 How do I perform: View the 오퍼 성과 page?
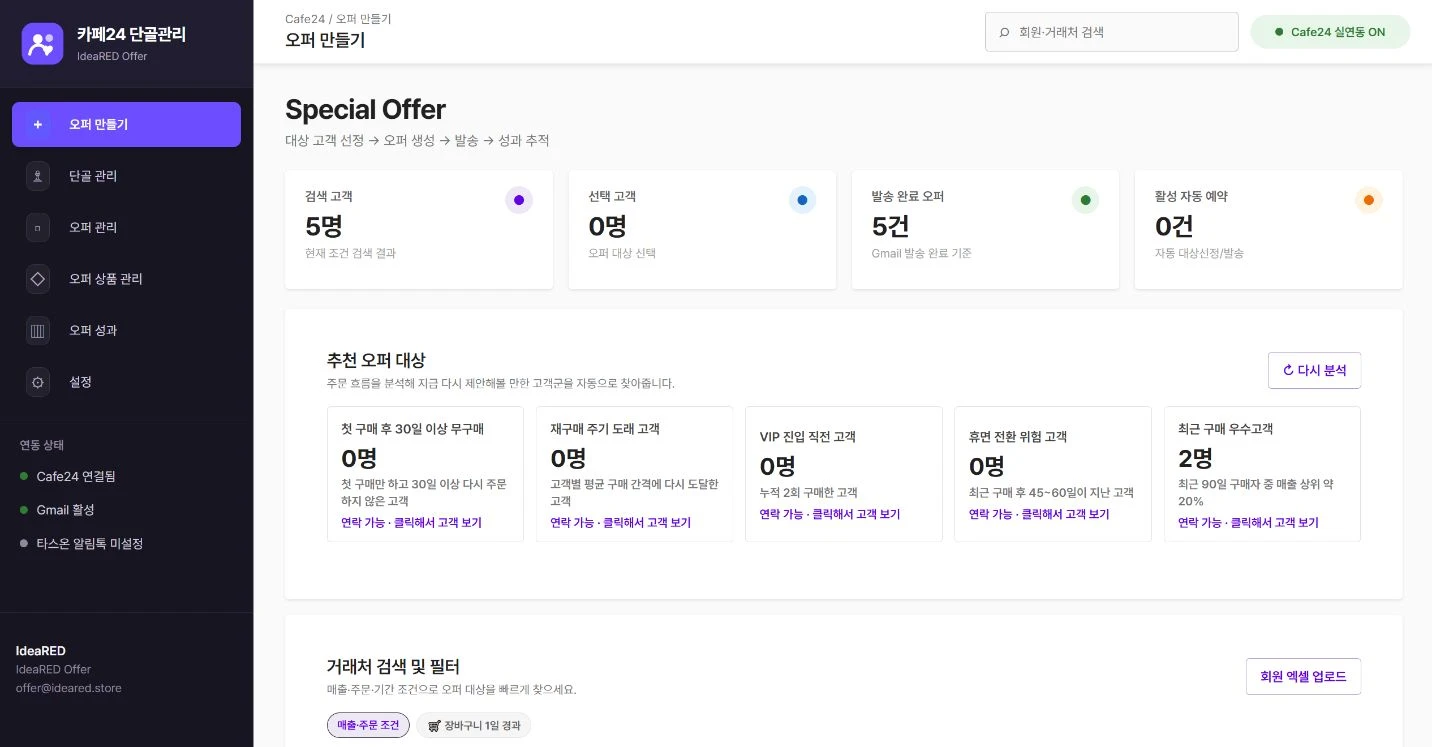click(x=126, y=331)
